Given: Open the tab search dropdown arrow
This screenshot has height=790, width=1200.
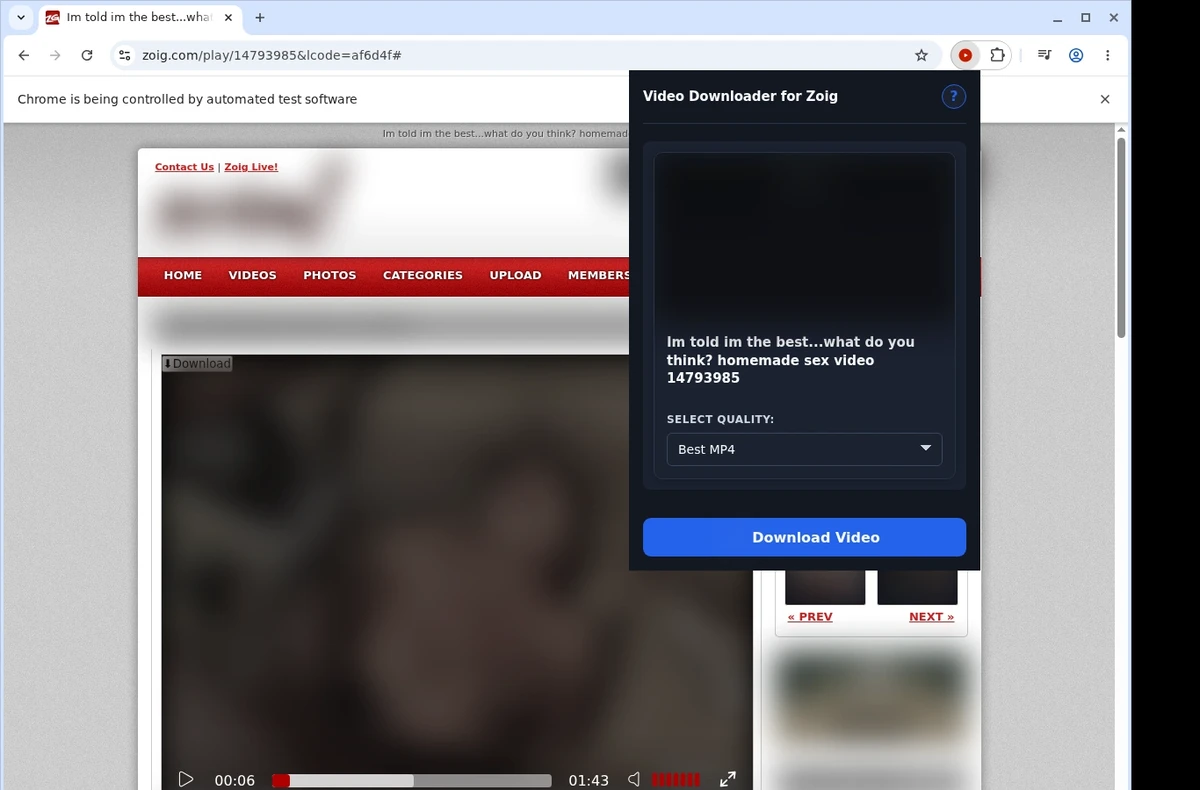Looking at the screenshot, I should [x=21, y=18].
